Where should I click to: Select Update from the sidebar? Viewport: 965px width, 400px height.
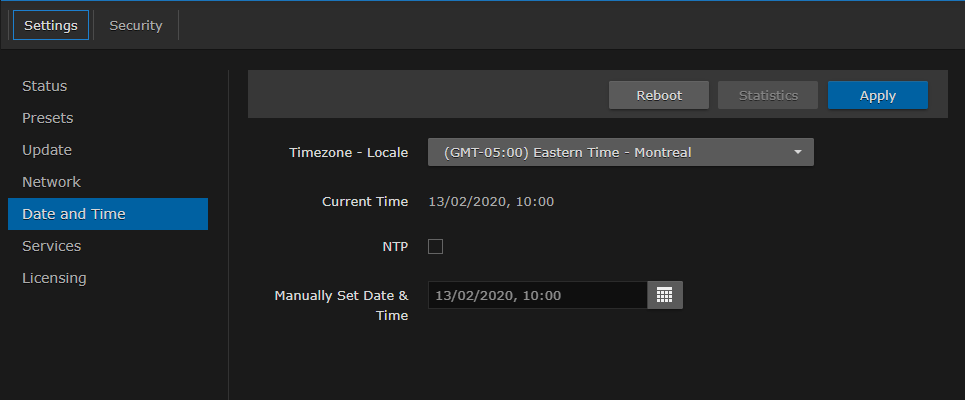pyautogui.click(x=47, y=150)
